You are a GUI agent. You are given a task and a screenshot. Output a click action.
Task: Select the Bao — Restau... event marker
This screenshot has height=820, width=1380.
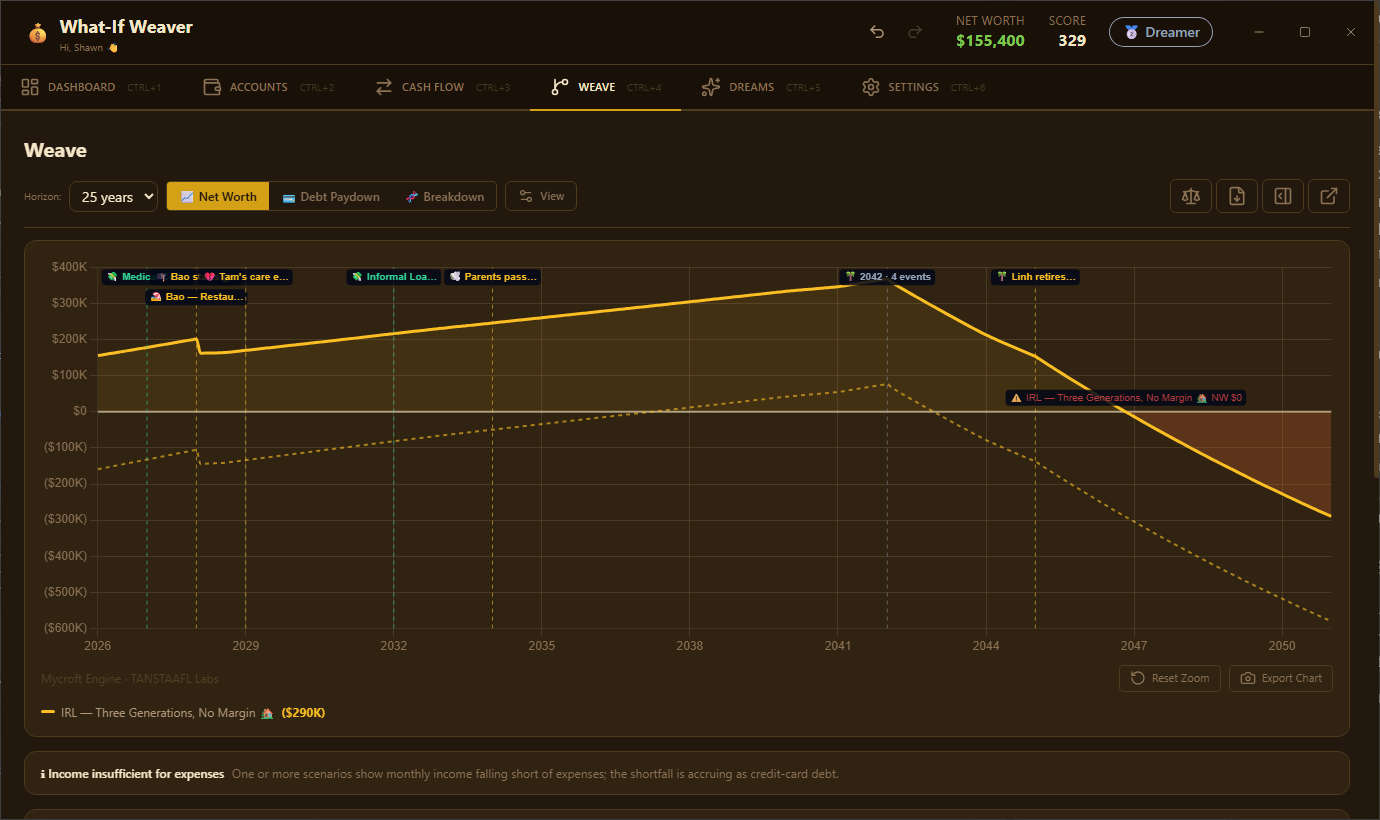(196, 297)
